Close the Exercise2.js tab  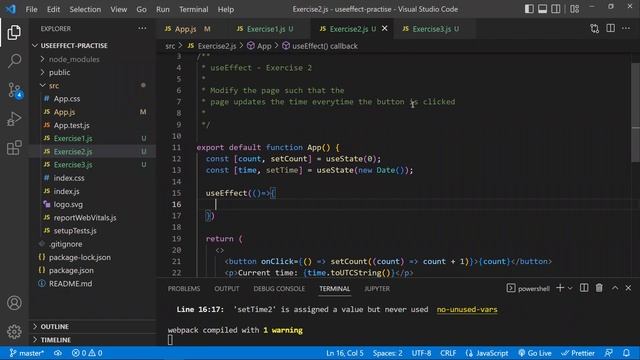click(384, 29)
